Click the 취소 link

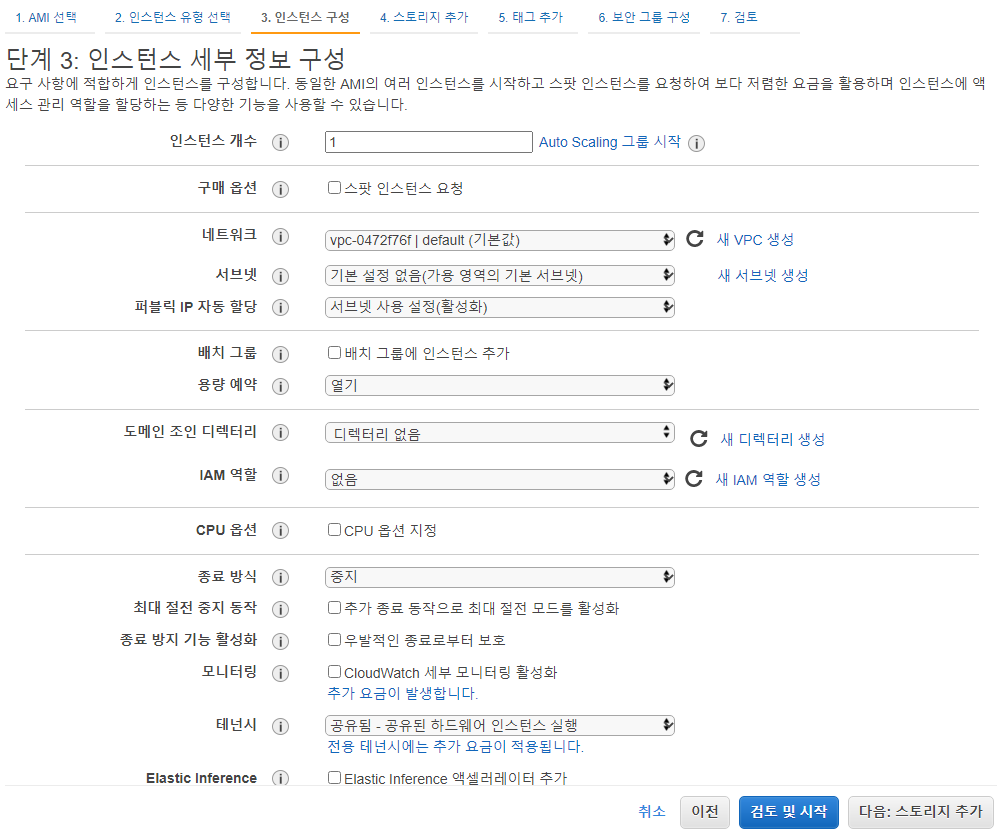click(x=652, y=811)
